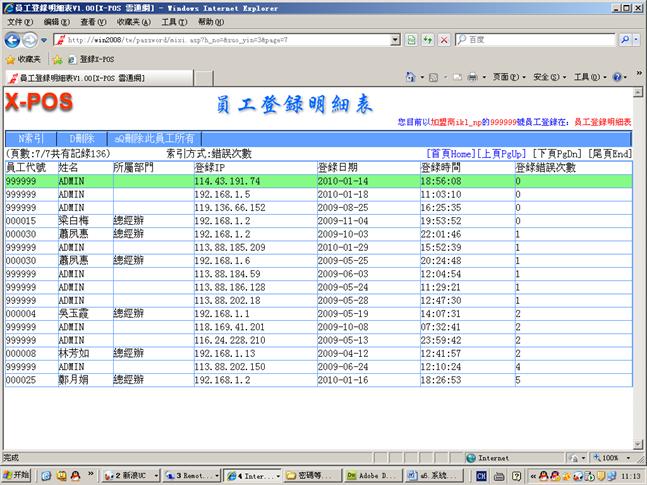
Task: Open the 工具(T) menu in menu bar
Action: tap(173, 21)
